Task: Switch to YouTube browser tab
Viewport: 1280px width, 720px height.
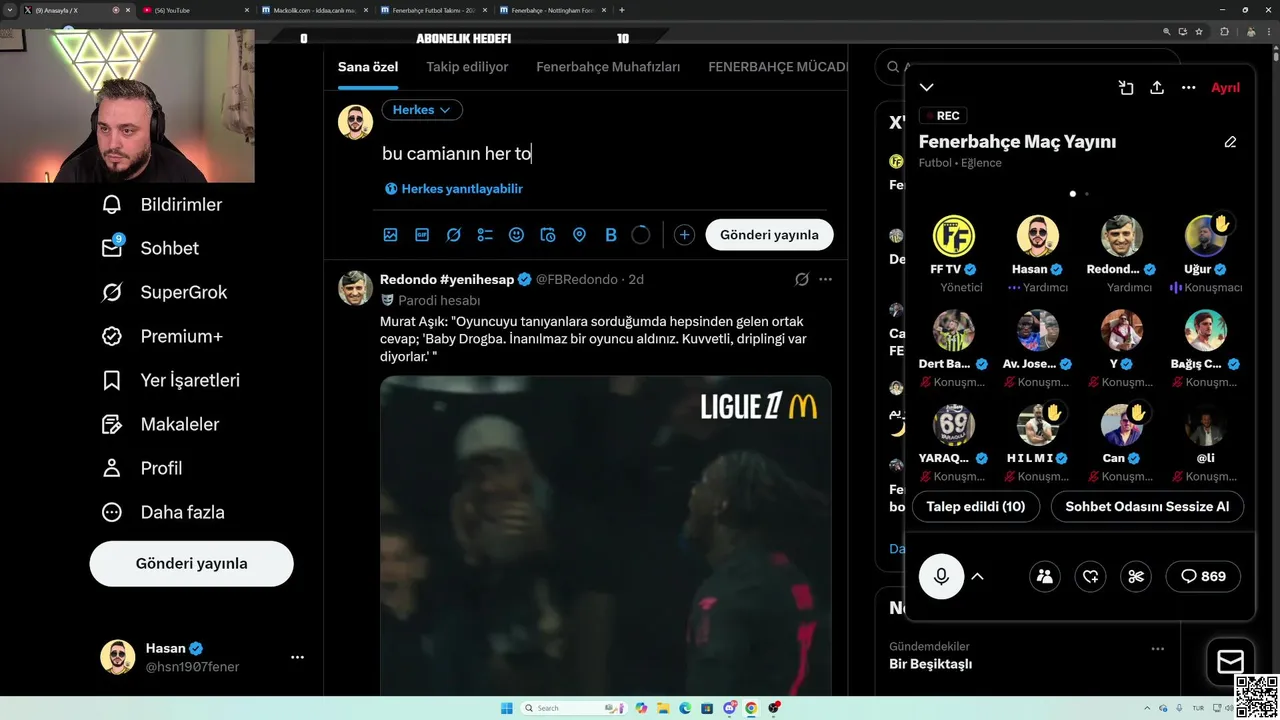Action: coord(193,10)
